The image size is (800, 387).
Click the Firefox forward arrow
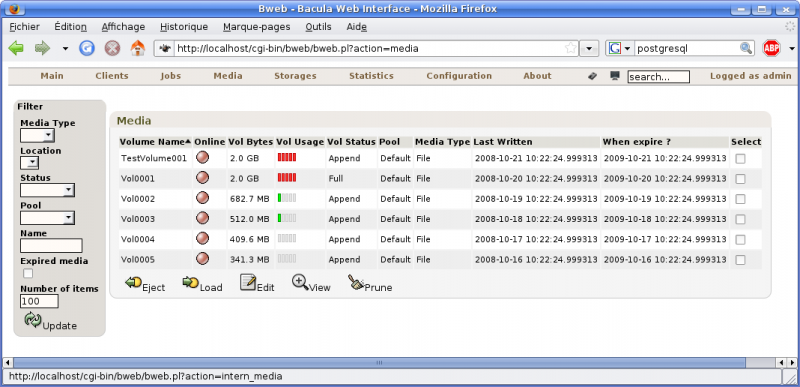tap(42, 48)
